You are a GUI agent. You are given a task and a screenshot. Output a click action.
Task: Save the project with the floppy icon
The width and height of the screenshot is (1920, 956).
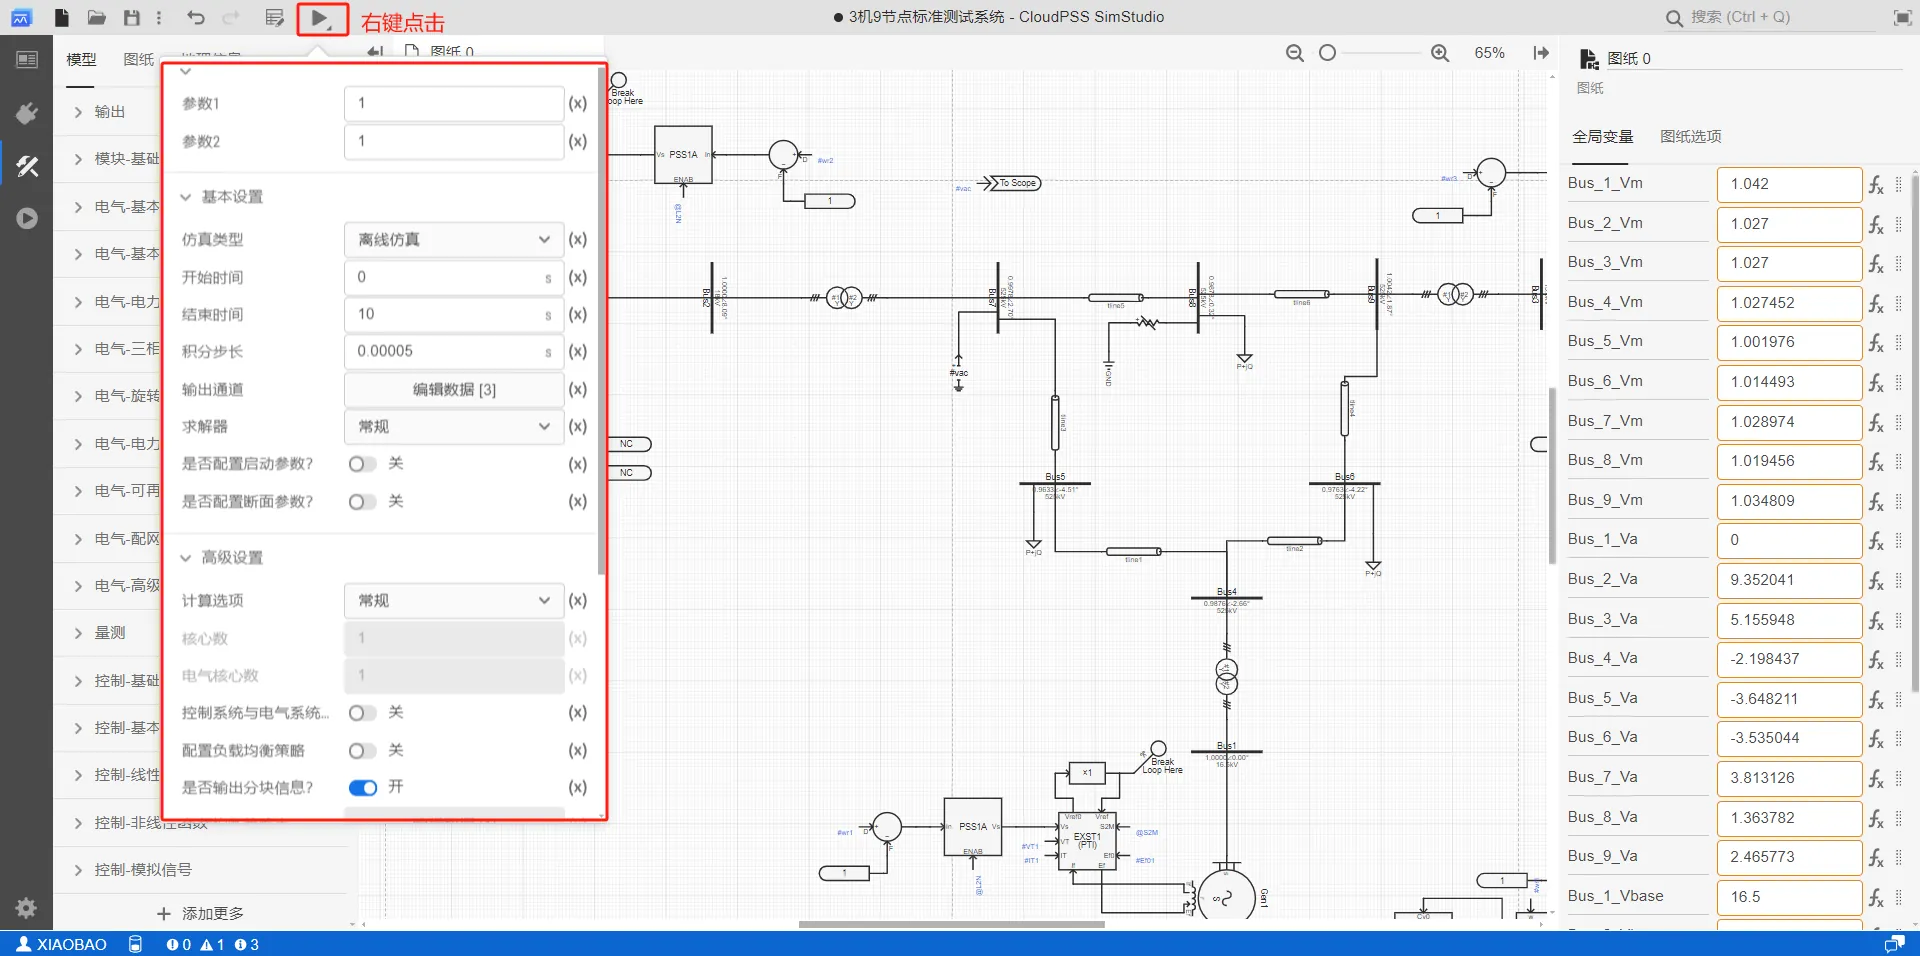pyautogui.click(x=132, y=17)
